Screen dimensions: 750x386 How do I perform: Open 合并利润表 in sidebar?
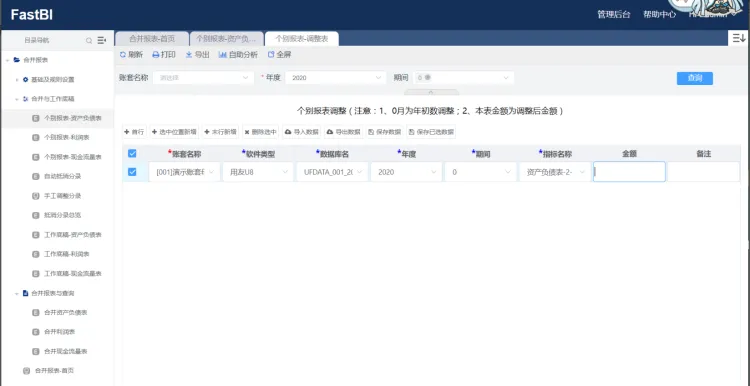(59, 332)
